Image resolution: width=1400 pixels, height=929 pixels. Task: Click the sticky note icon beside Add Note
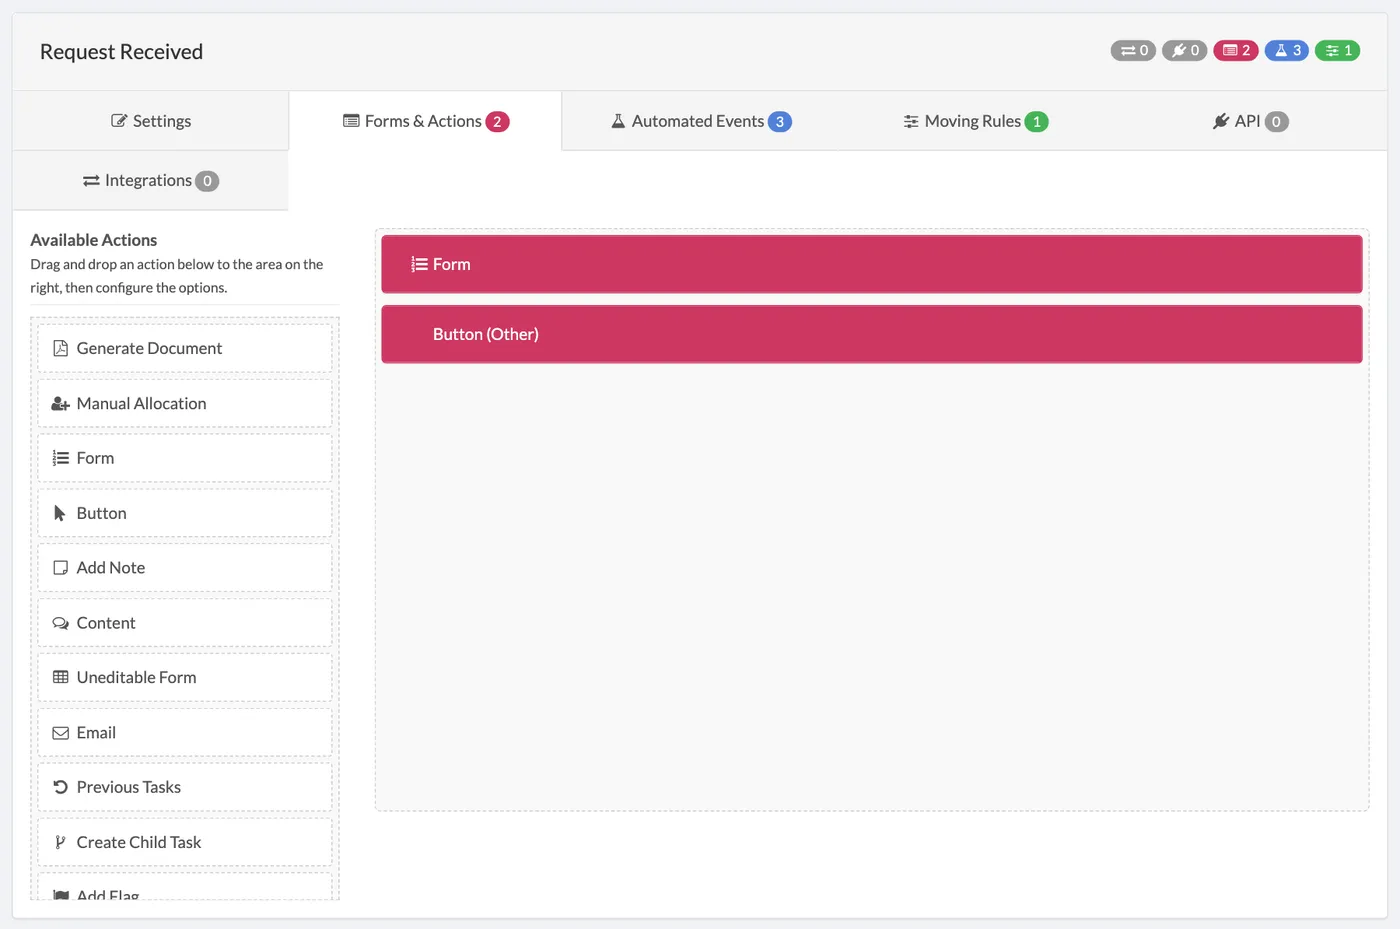tap(60, 568)
